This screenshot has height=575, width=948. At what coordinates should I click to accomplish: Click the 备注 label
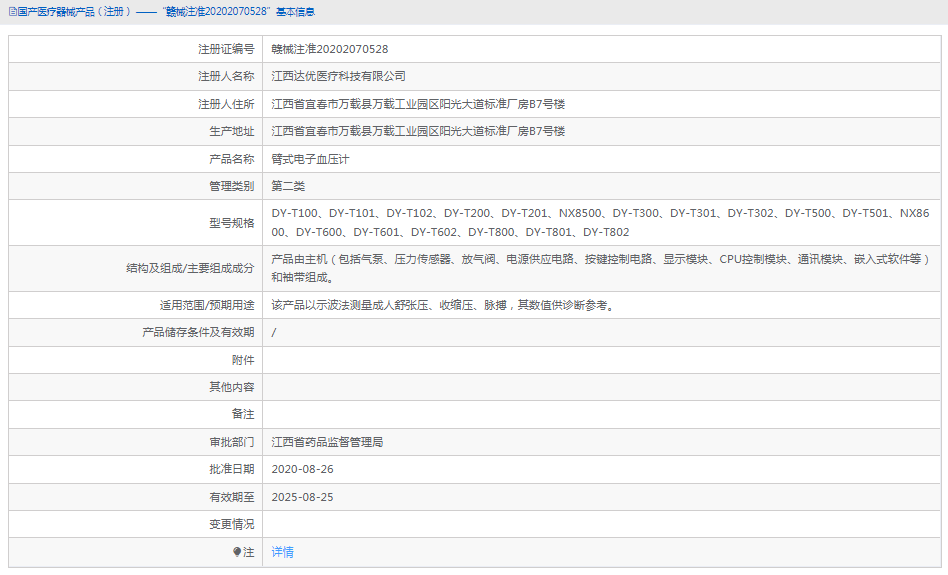click(x=243, y=414)
